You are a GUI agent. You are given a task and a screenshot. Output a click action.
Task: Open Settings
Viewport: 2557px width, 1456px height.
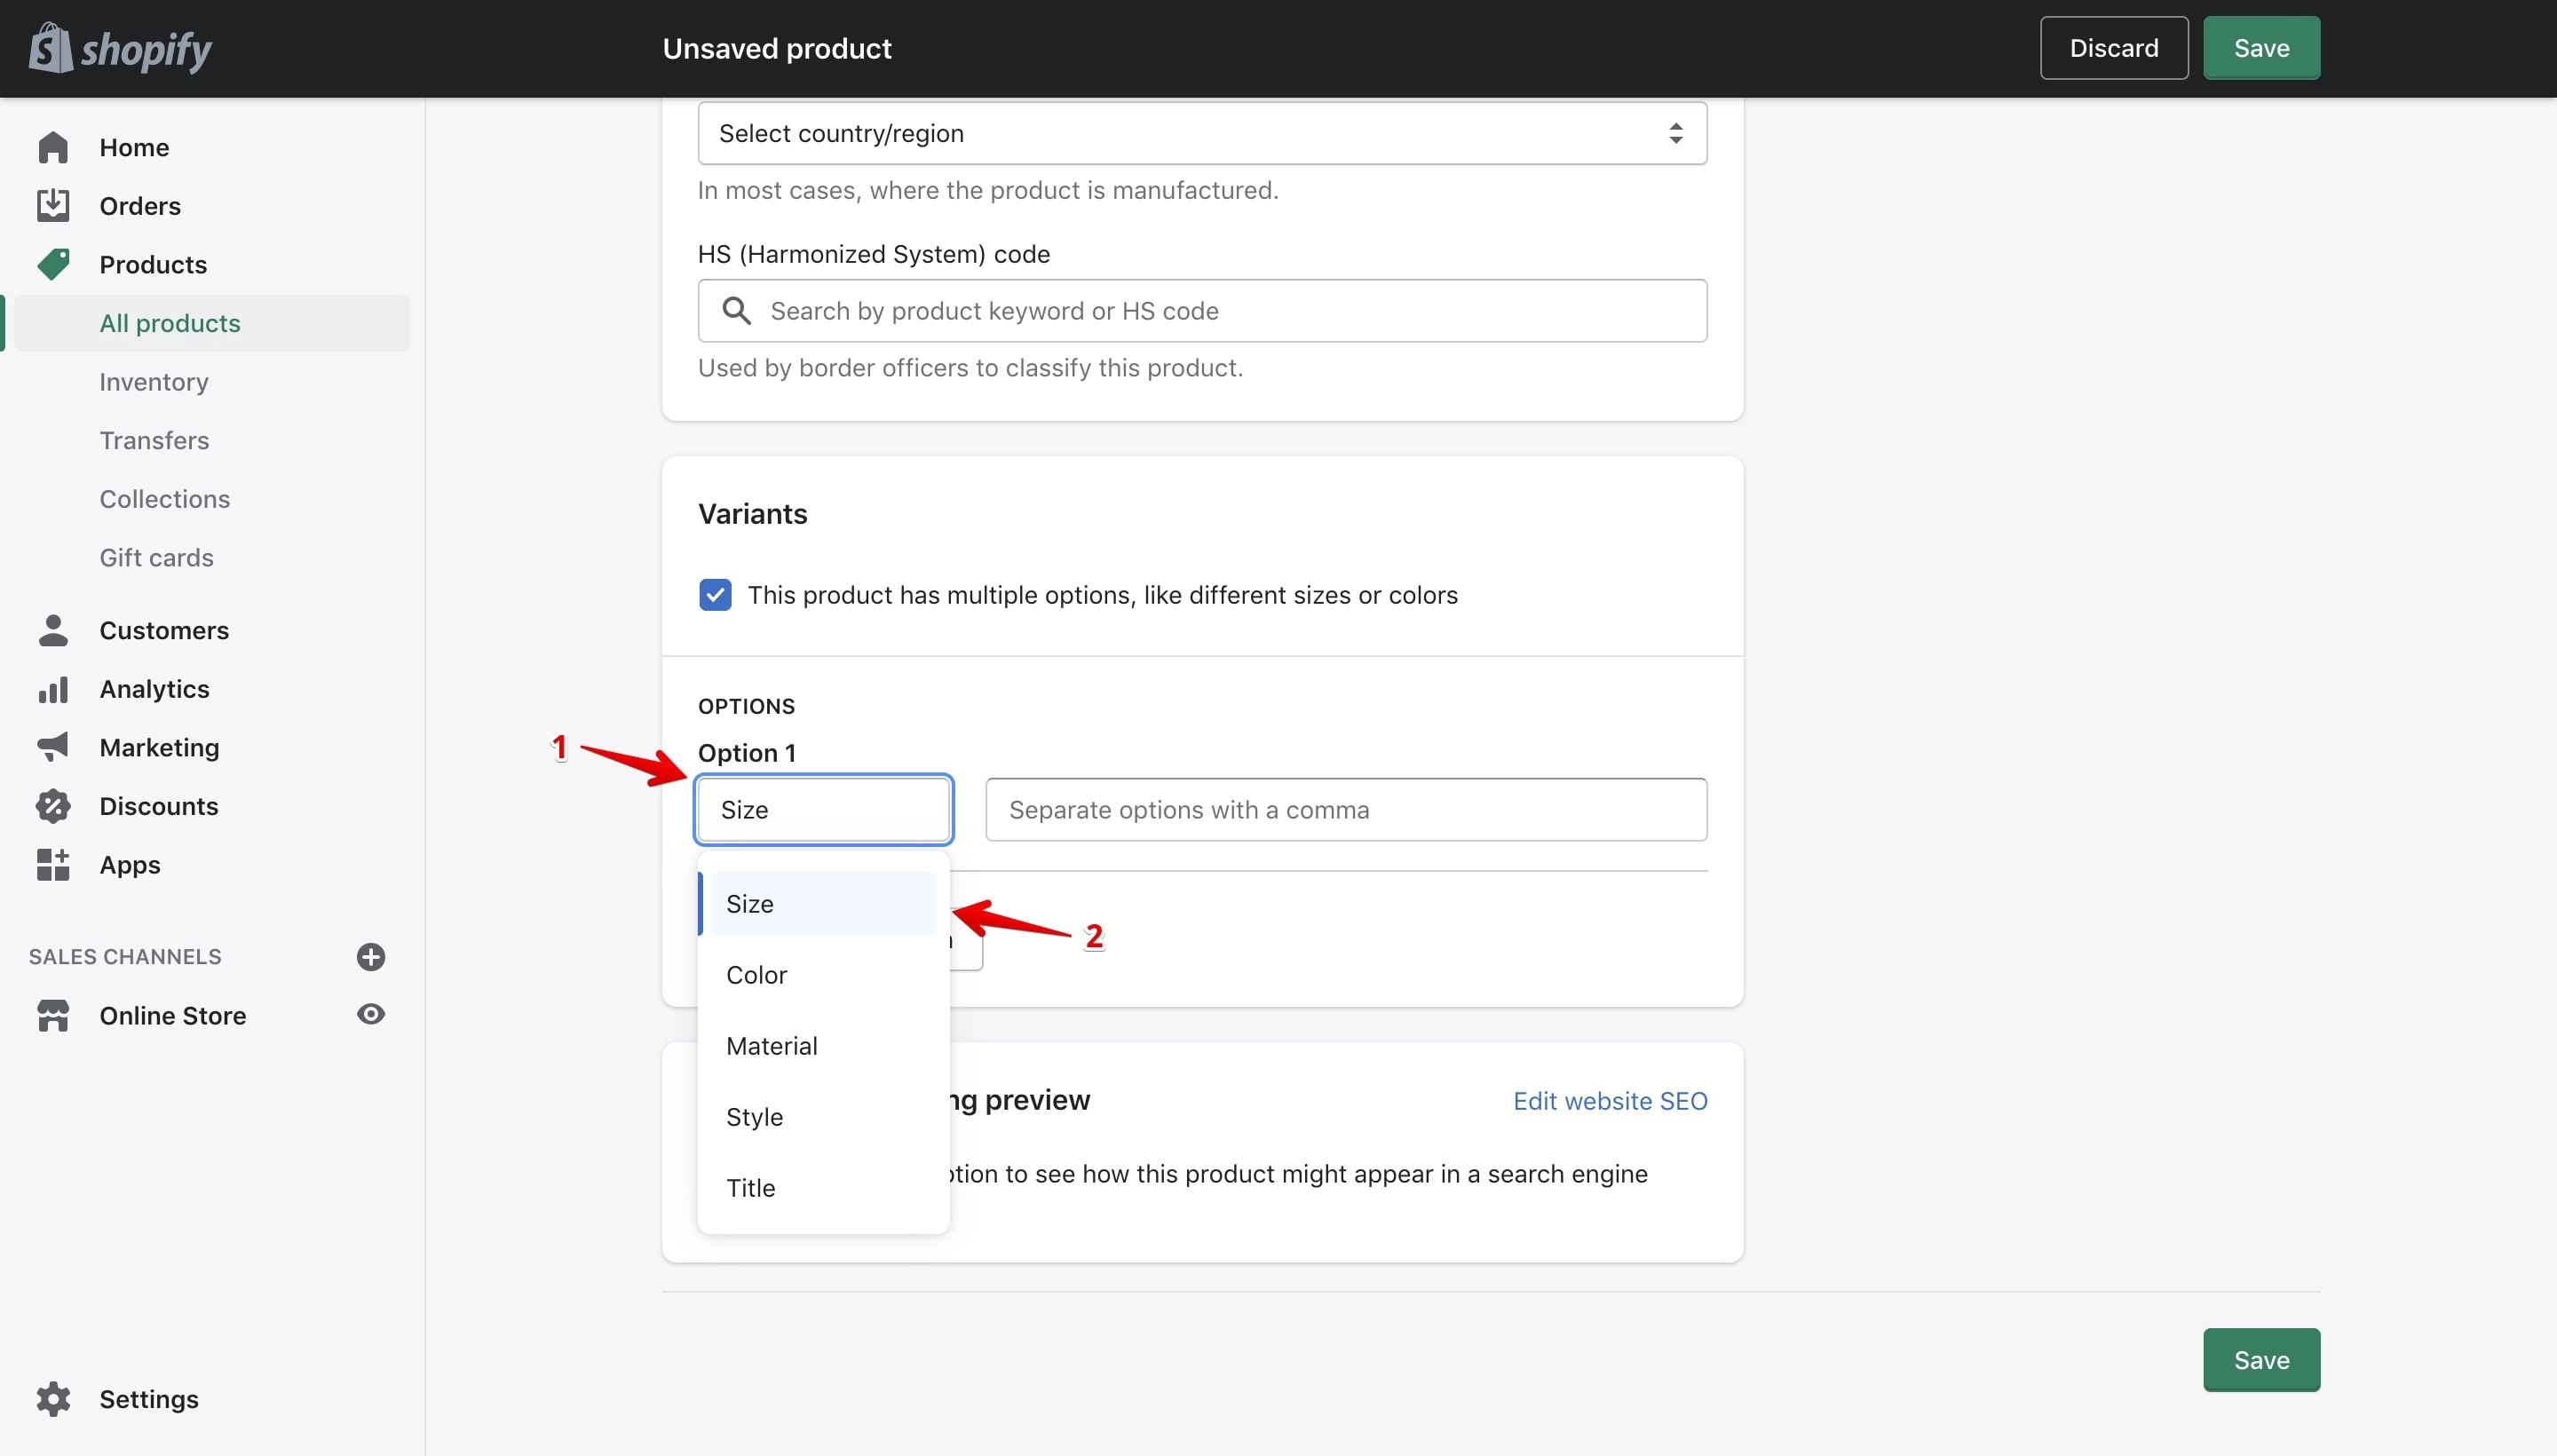149,1399
